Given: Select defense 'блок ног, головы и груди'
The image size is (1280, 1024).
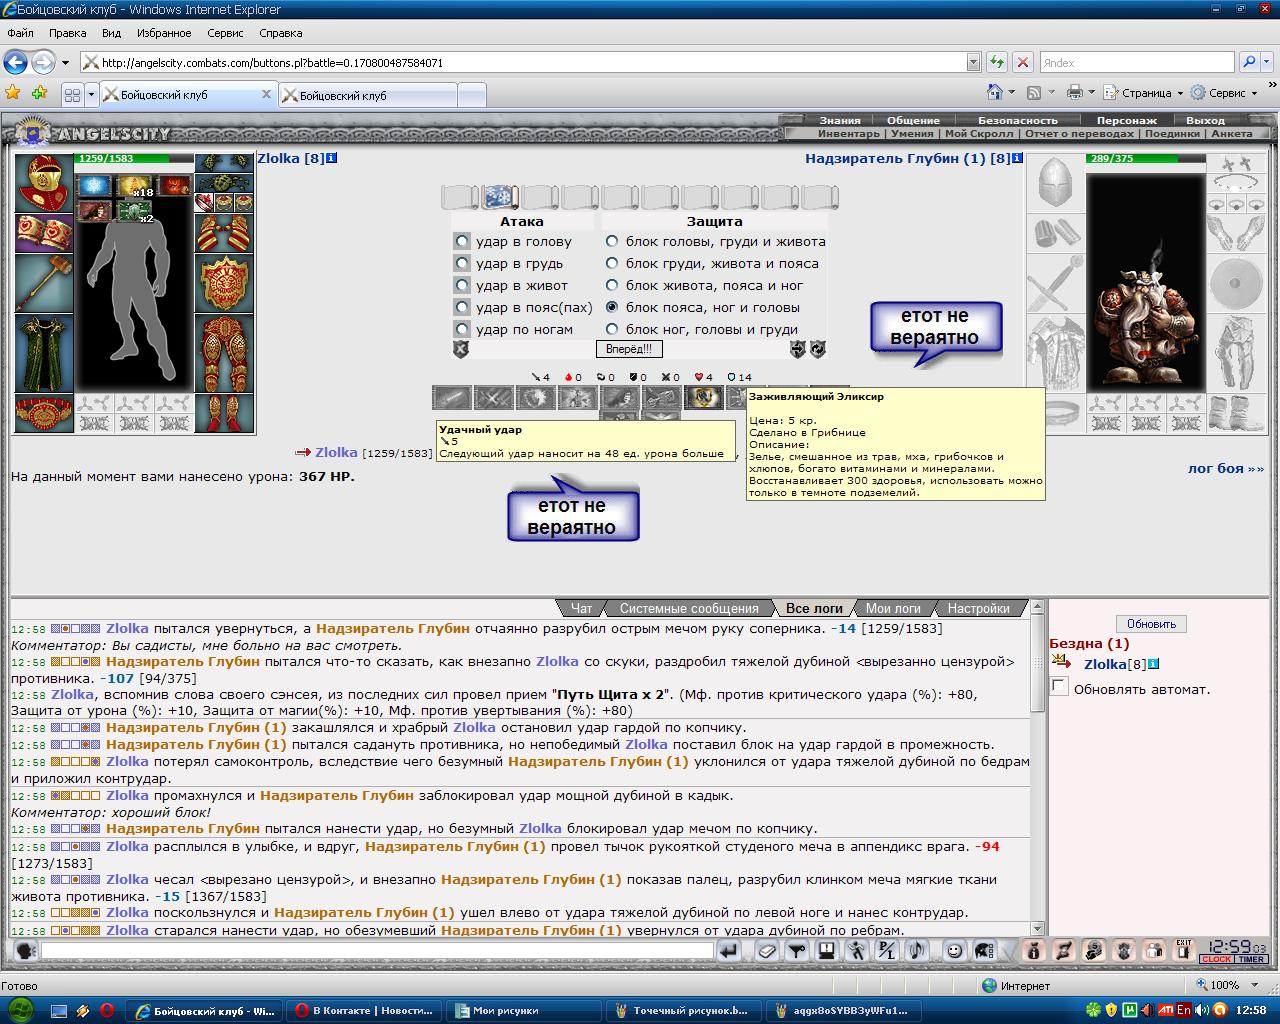Looking at the screenshot, I should point(612,329).
